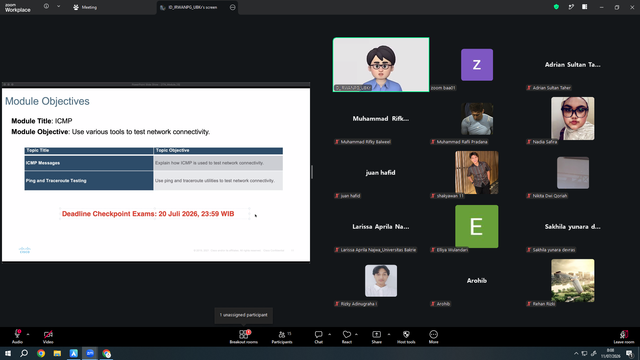Click the view switch icon in title bar
The height and width of the screenshot is (360, 640).
point(571,7)
